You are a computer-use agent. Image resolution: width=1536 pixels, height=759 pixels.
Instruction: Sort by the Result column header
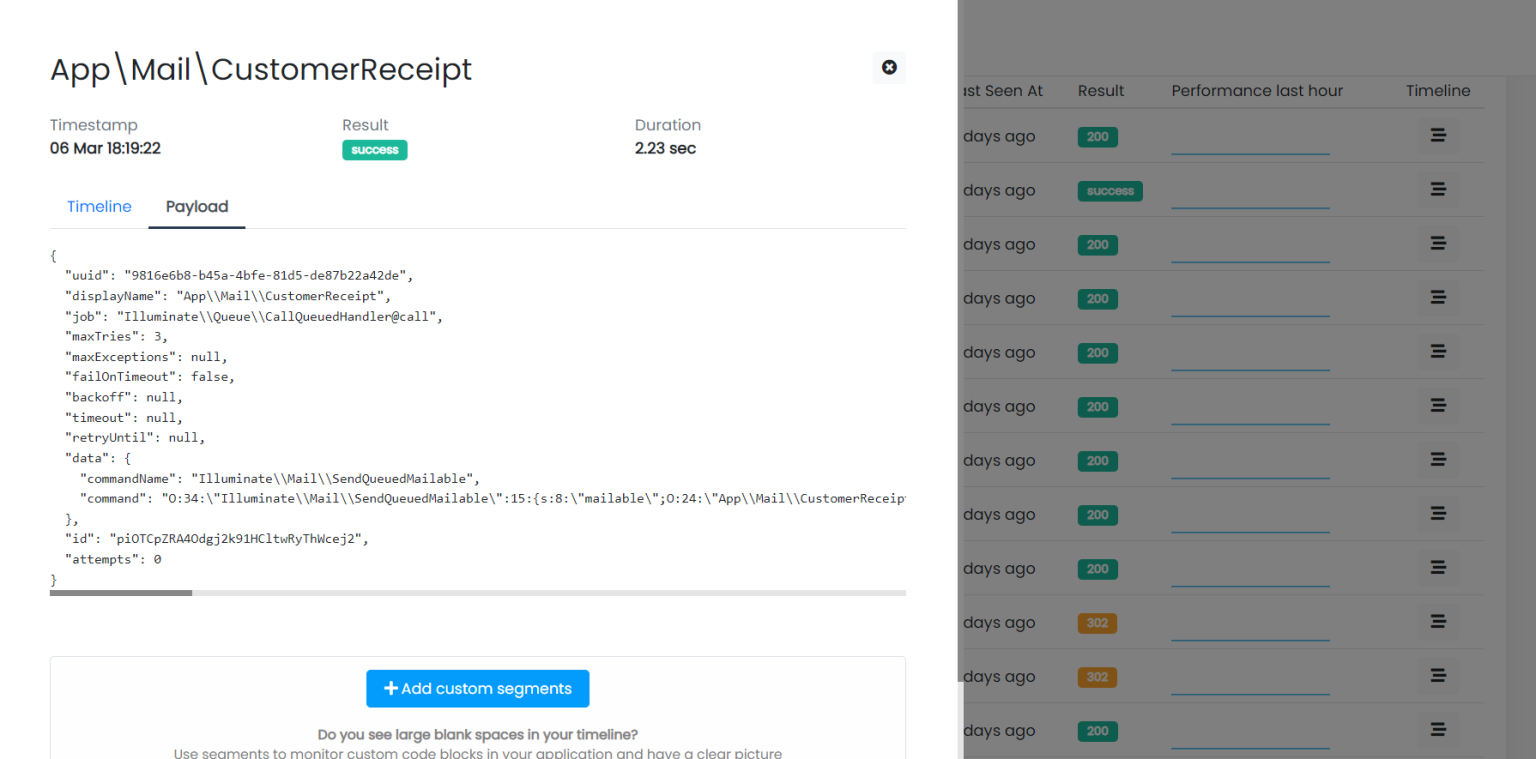pyautogui.click(x=1100, y=90)
